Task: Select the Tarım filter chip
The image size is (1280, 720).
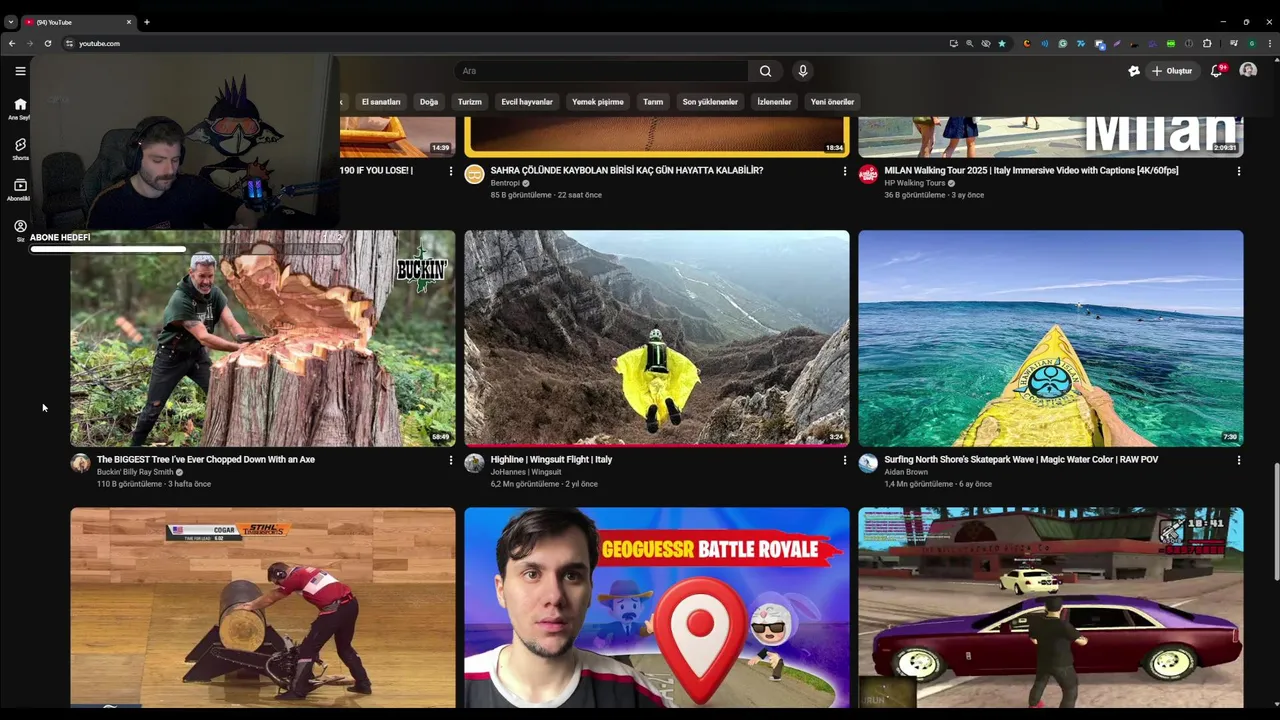Action: pos(653,102)
